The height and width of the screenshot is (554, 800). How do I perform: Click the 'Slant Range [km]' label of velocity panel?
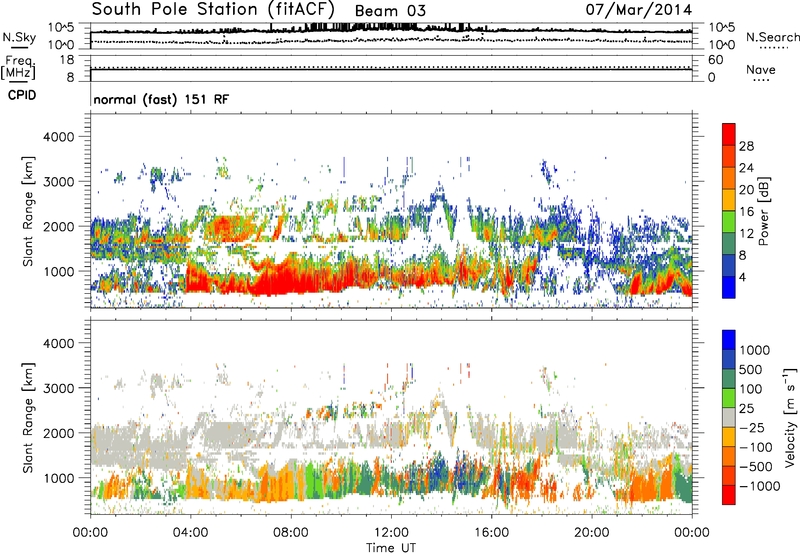coord(28,417)
